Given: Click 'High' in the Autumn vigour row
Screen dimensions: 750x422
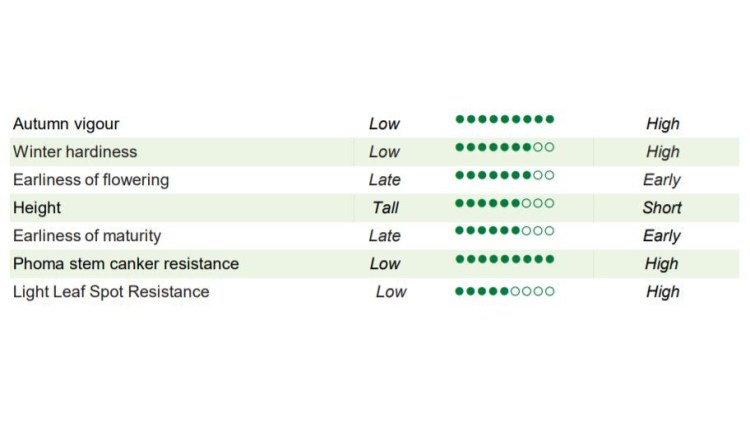Looking at the screenshot, I should 662,124.
